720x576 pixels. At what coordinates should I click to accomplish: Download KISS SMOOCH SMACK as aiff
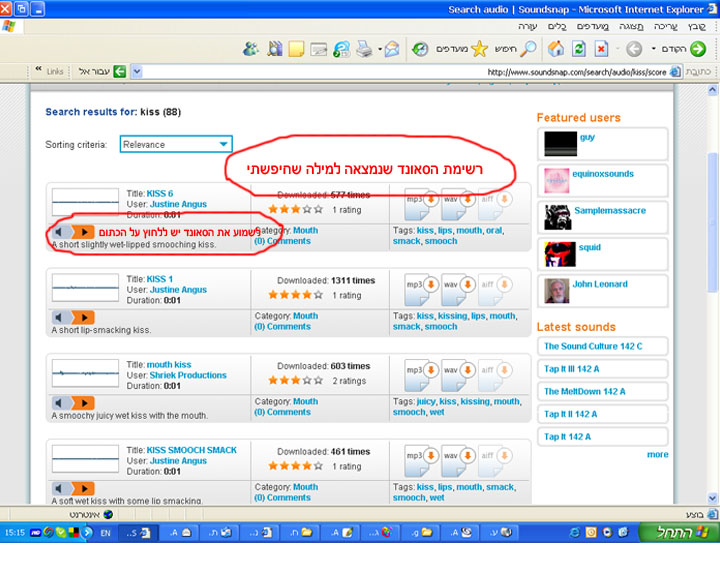(x=495, y=460)
